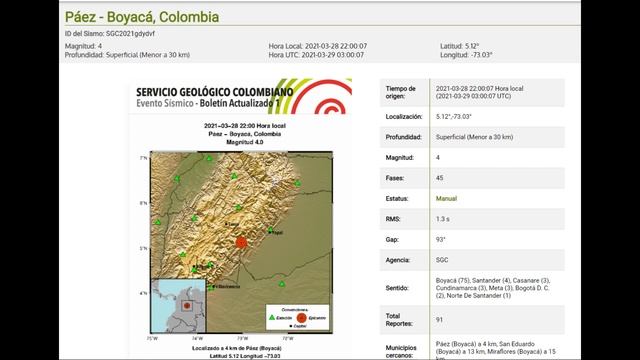This screenshot has height=360, width=640.
Task: Click the Fases value 45
Action: point(439,178)
